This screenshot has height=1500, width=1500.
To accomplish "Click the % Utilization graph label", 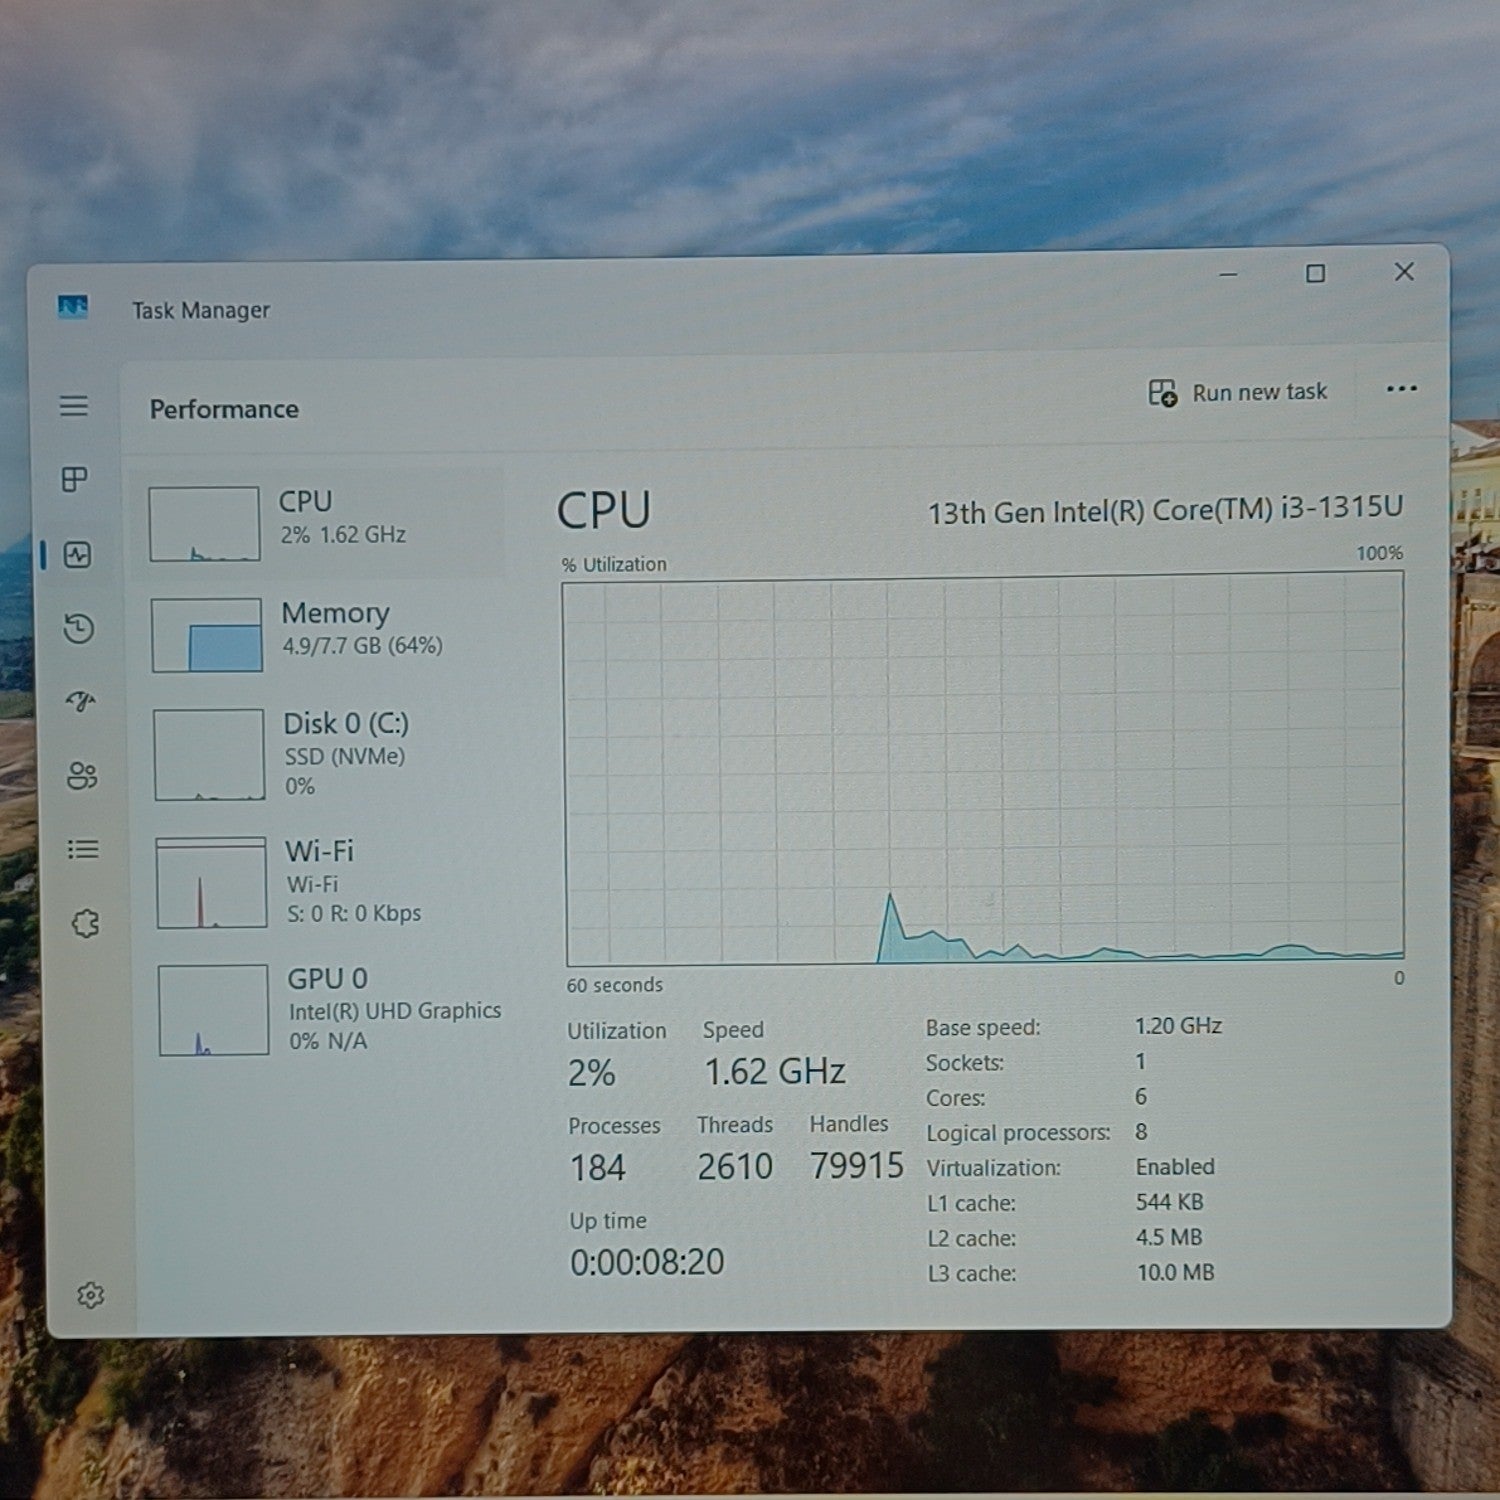I will click(614, 564).
